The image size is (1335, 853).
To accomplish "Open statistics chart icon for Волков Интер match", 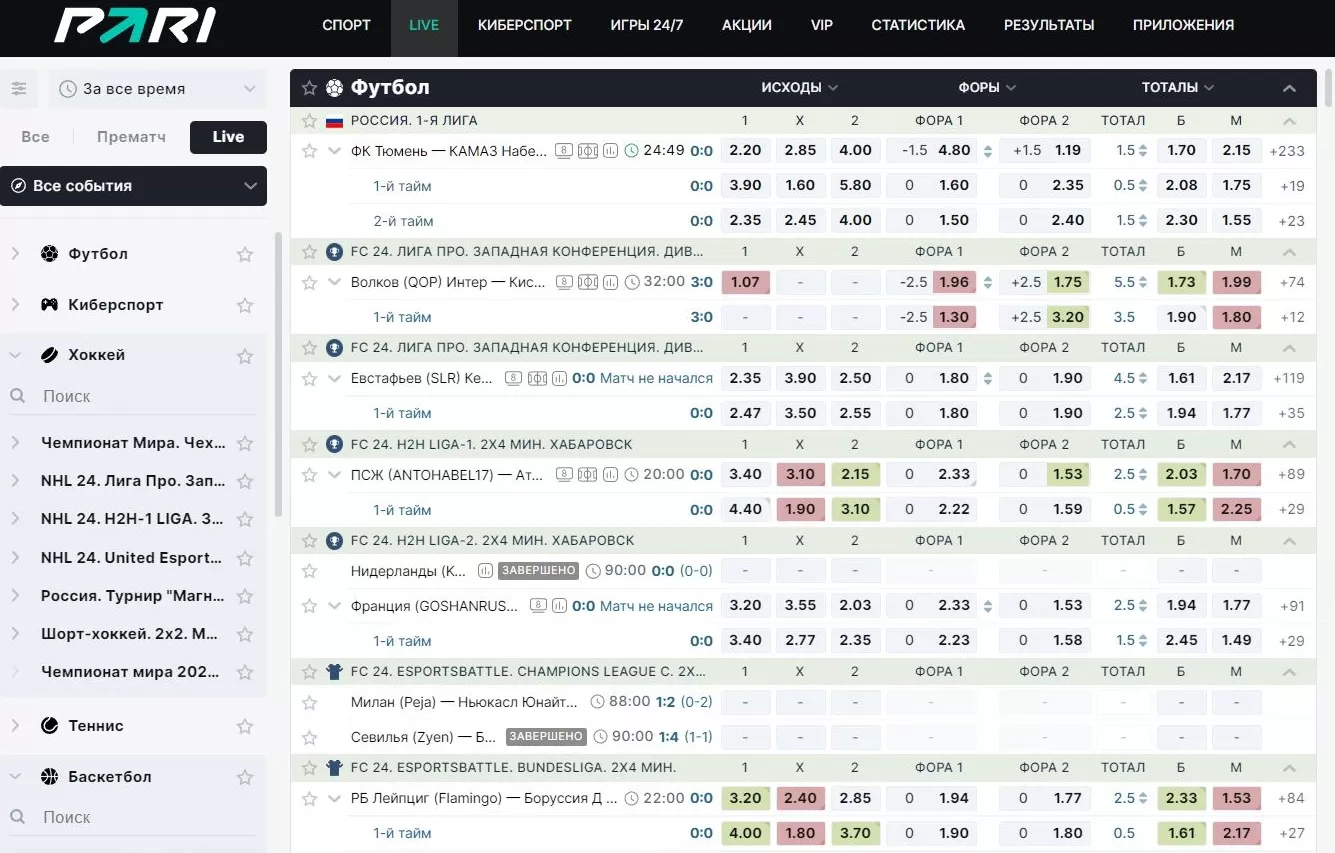I will (610, 282).
